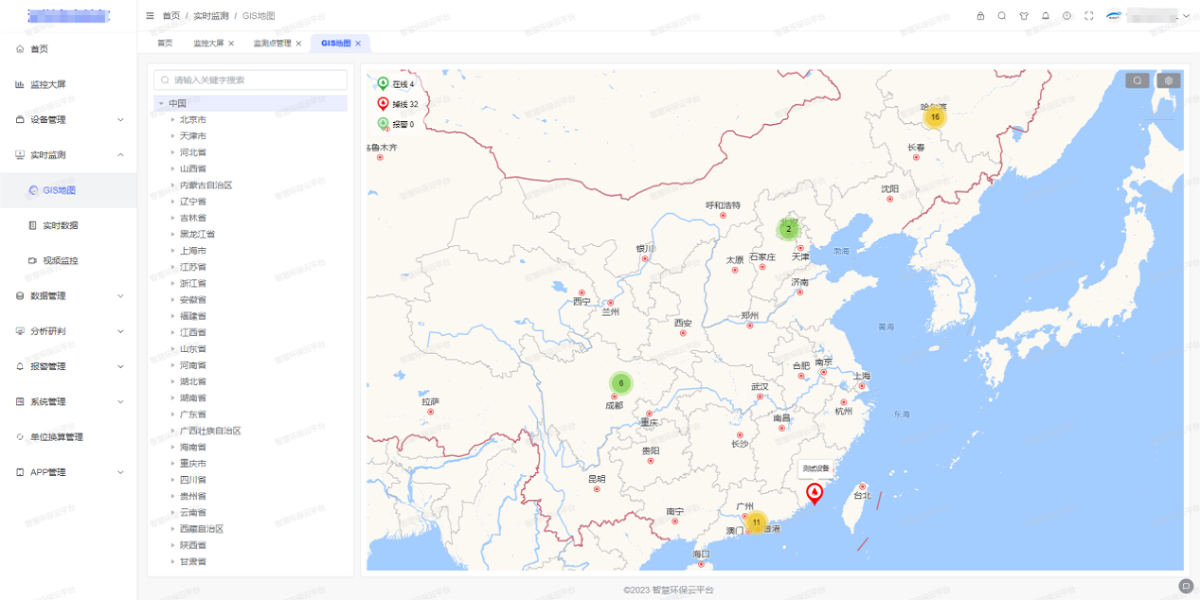Open the notification bell in top bar
The height and width of the screenshot is (600, 1200).
(1045, 16)
